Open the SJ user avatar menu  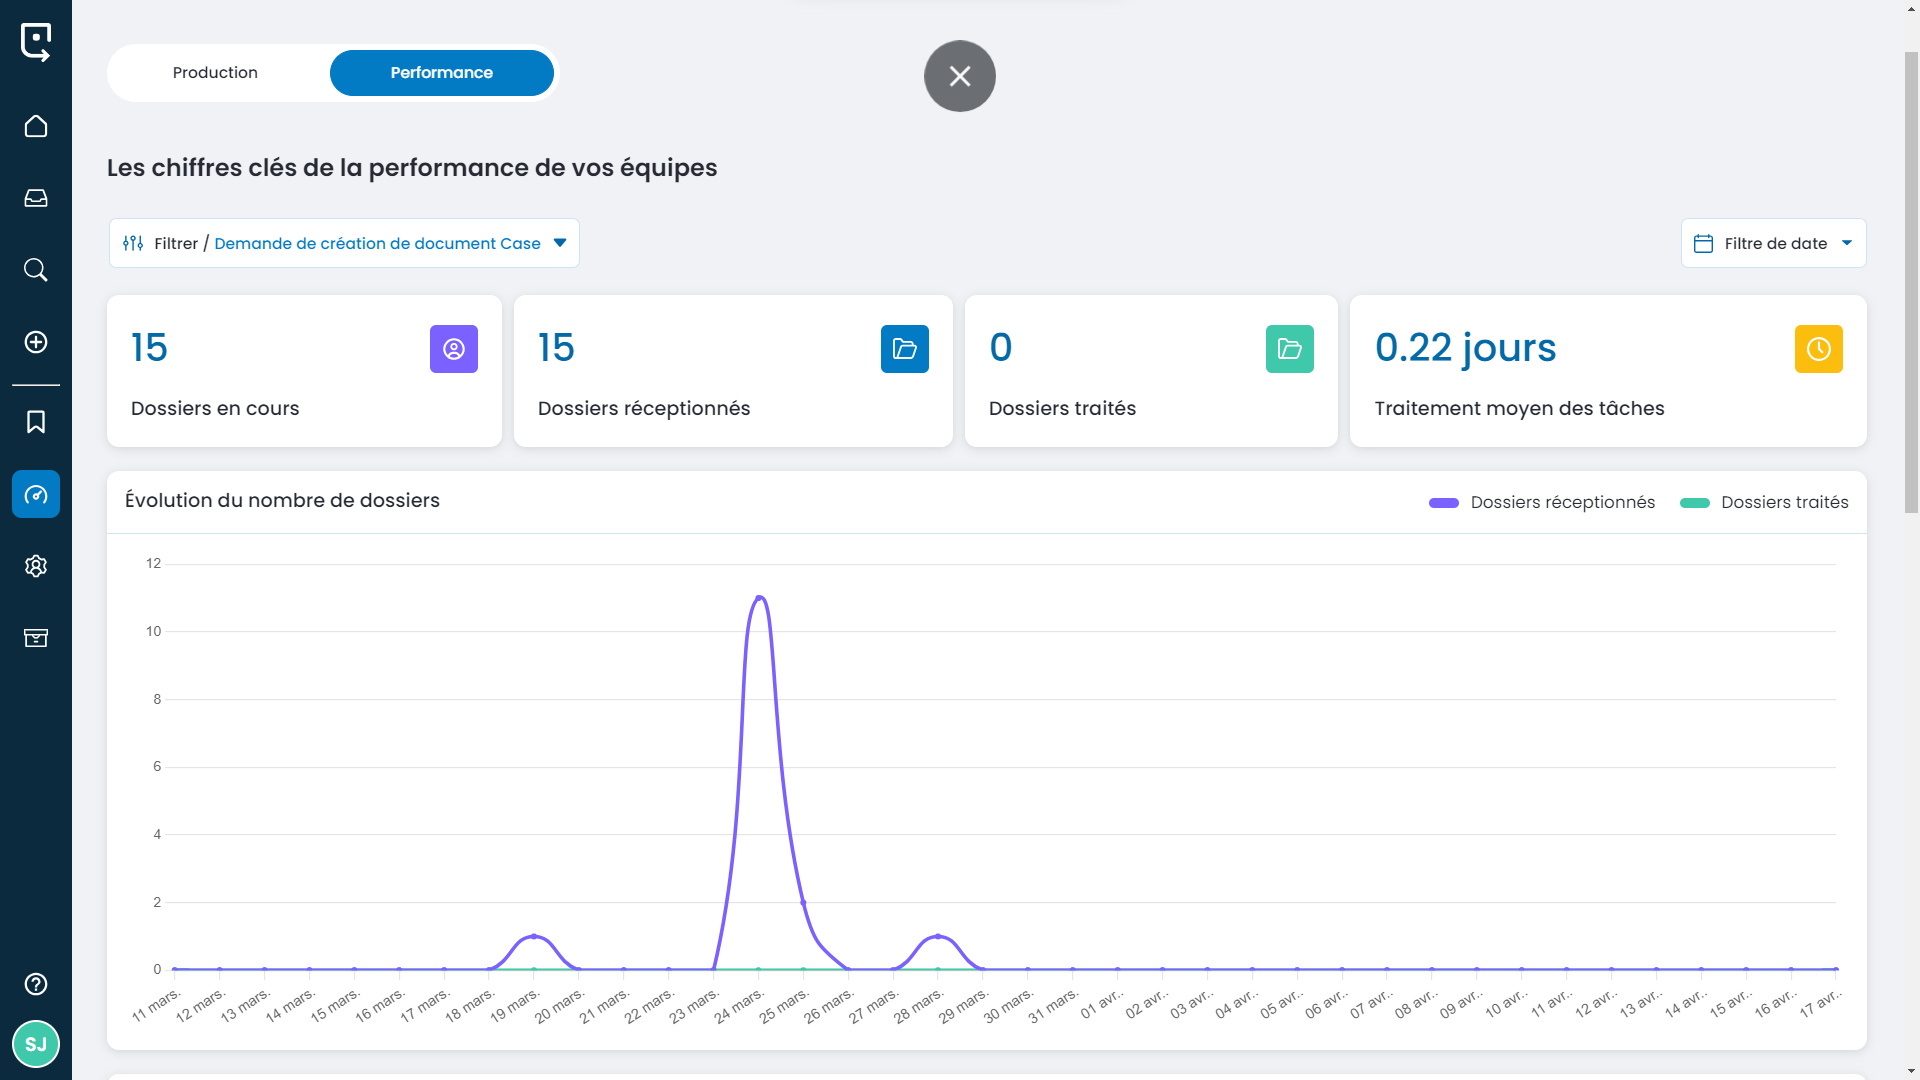[x=36, y=1044]
